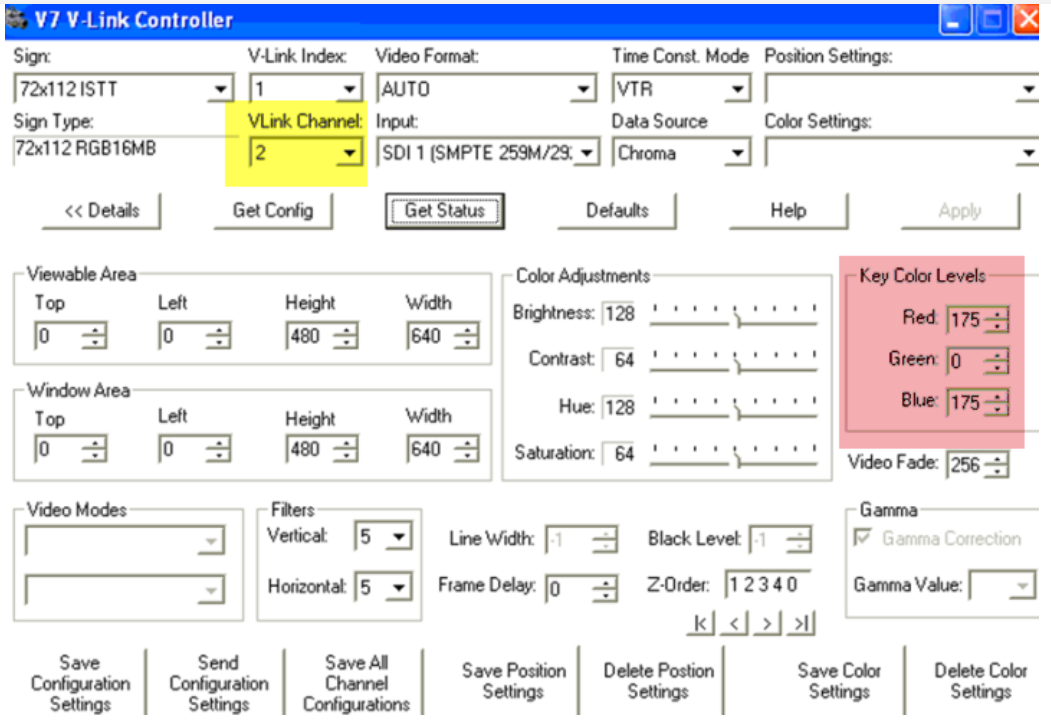Click the Viewable Area Height spinner
Image resolution: width=1051 pixels, height=725 pixels.
345,337
